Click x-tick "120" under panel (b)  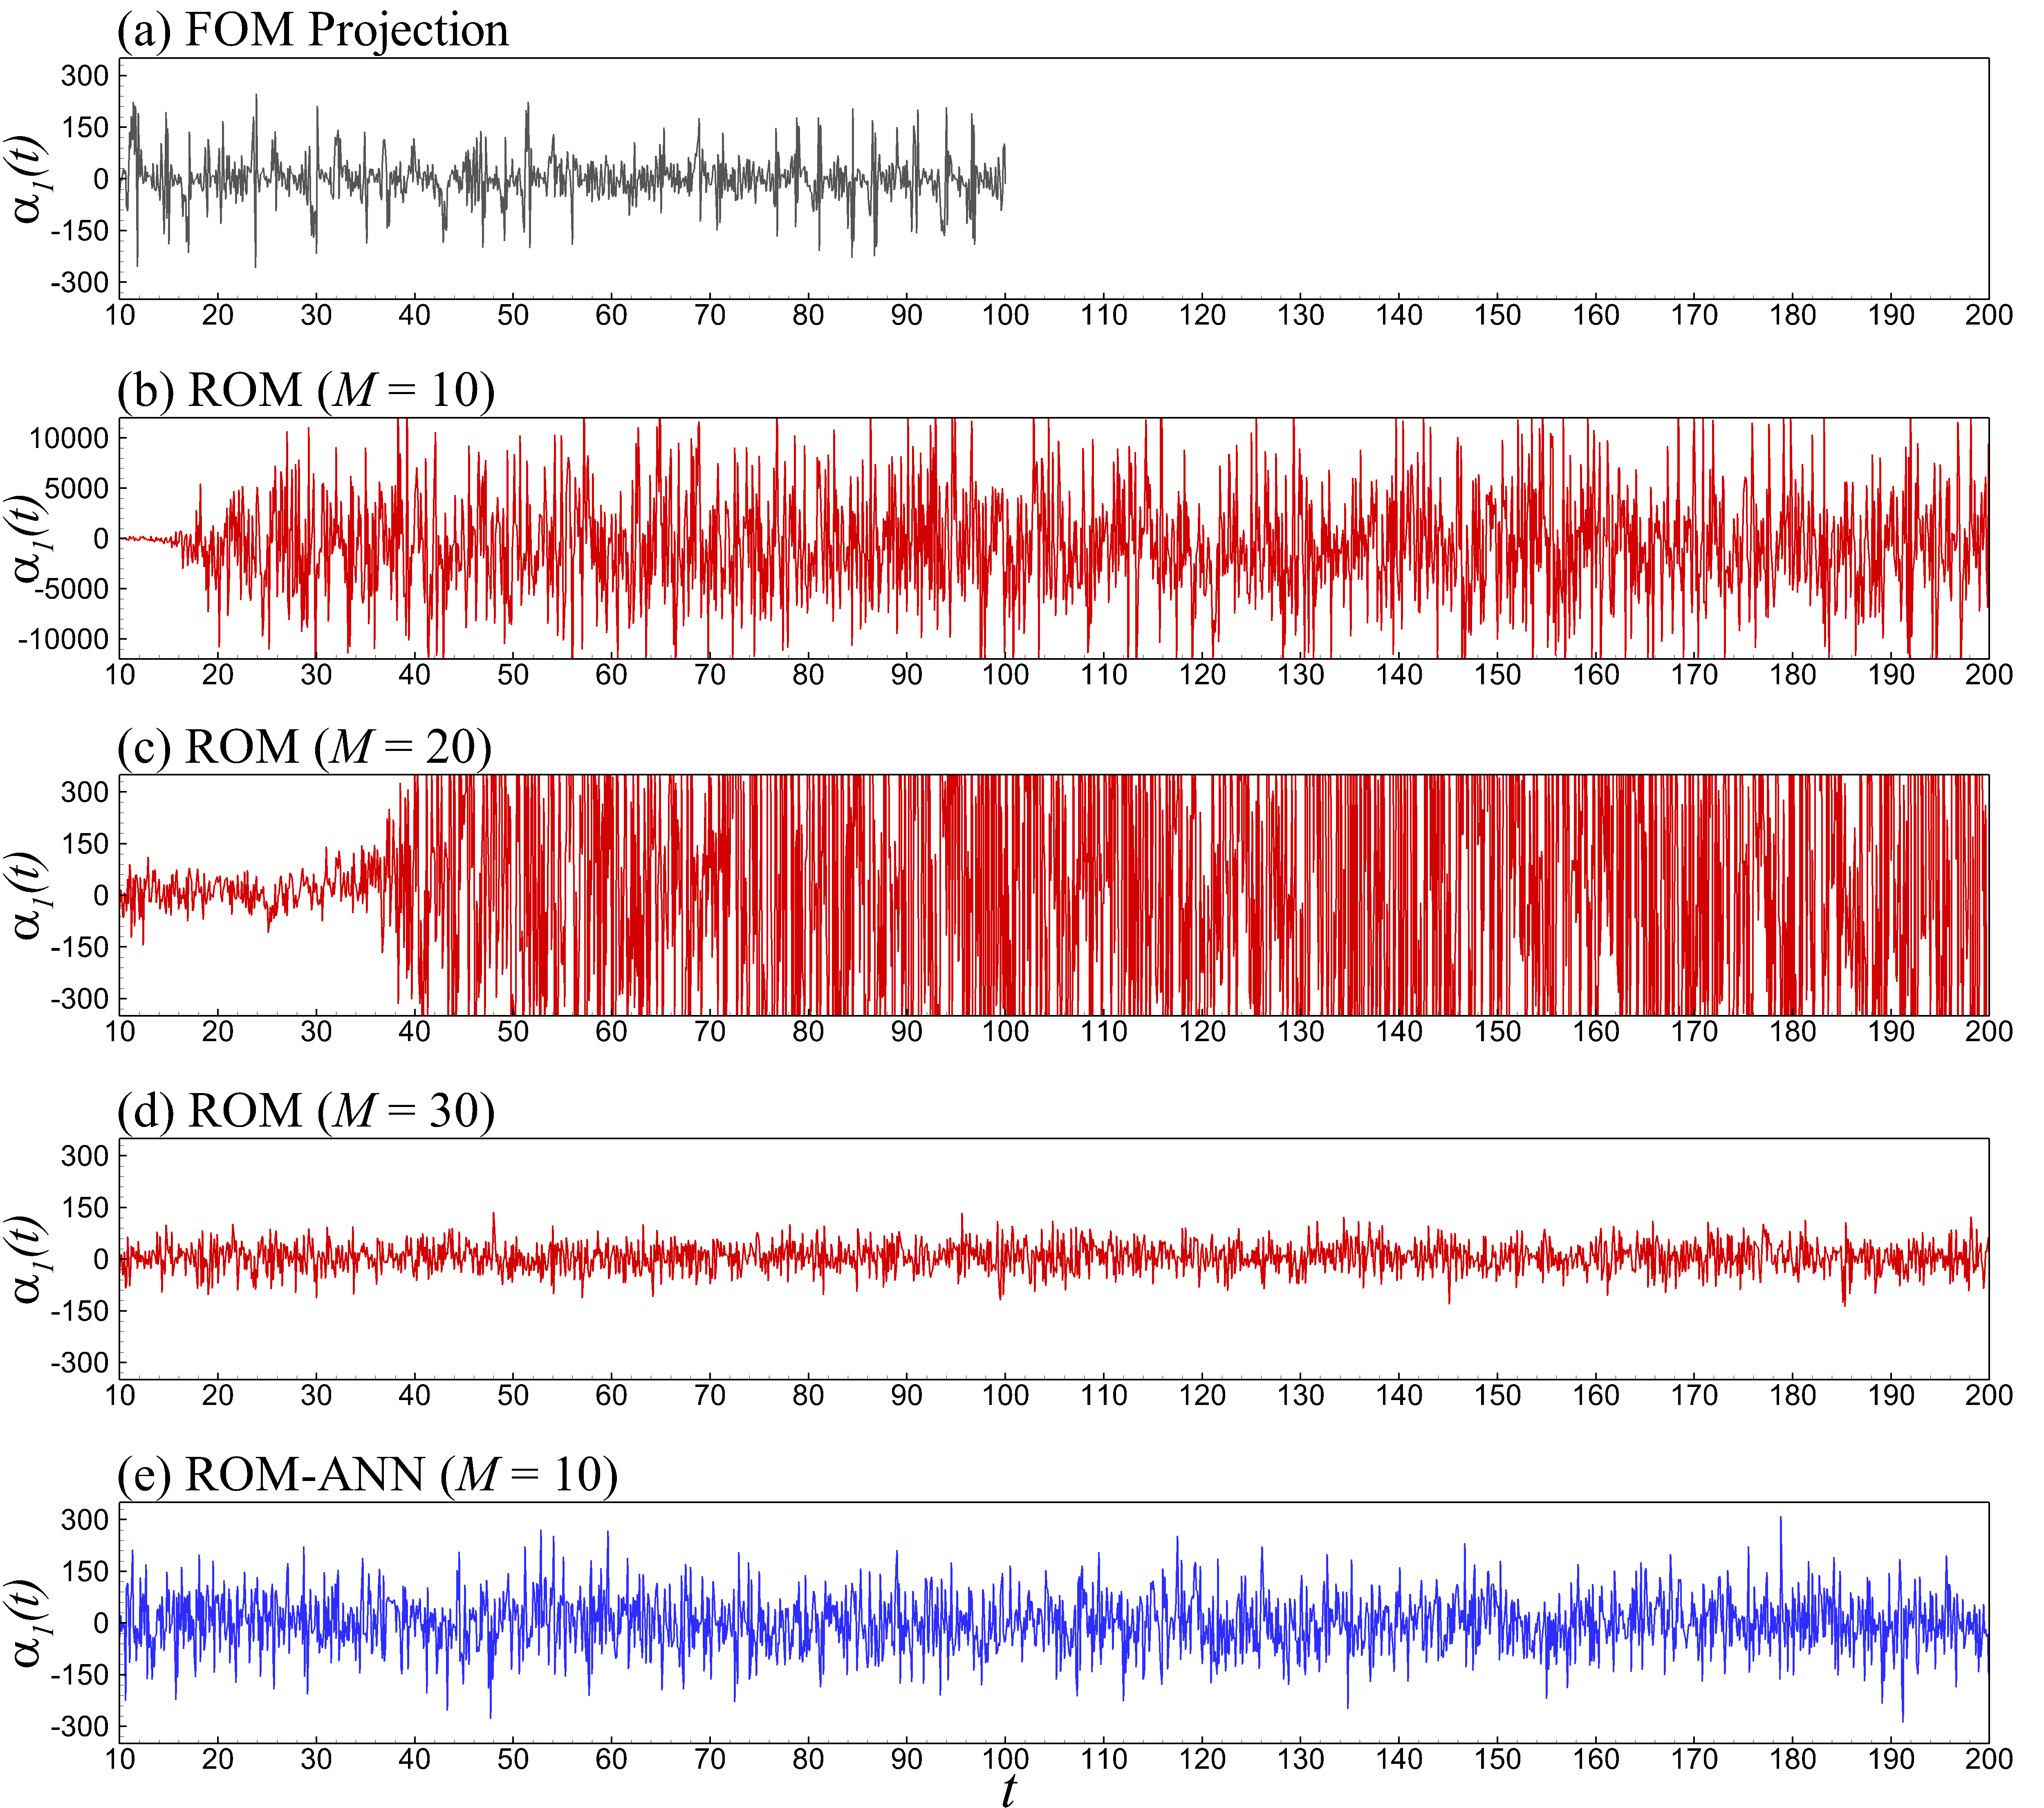point(1202,674)
